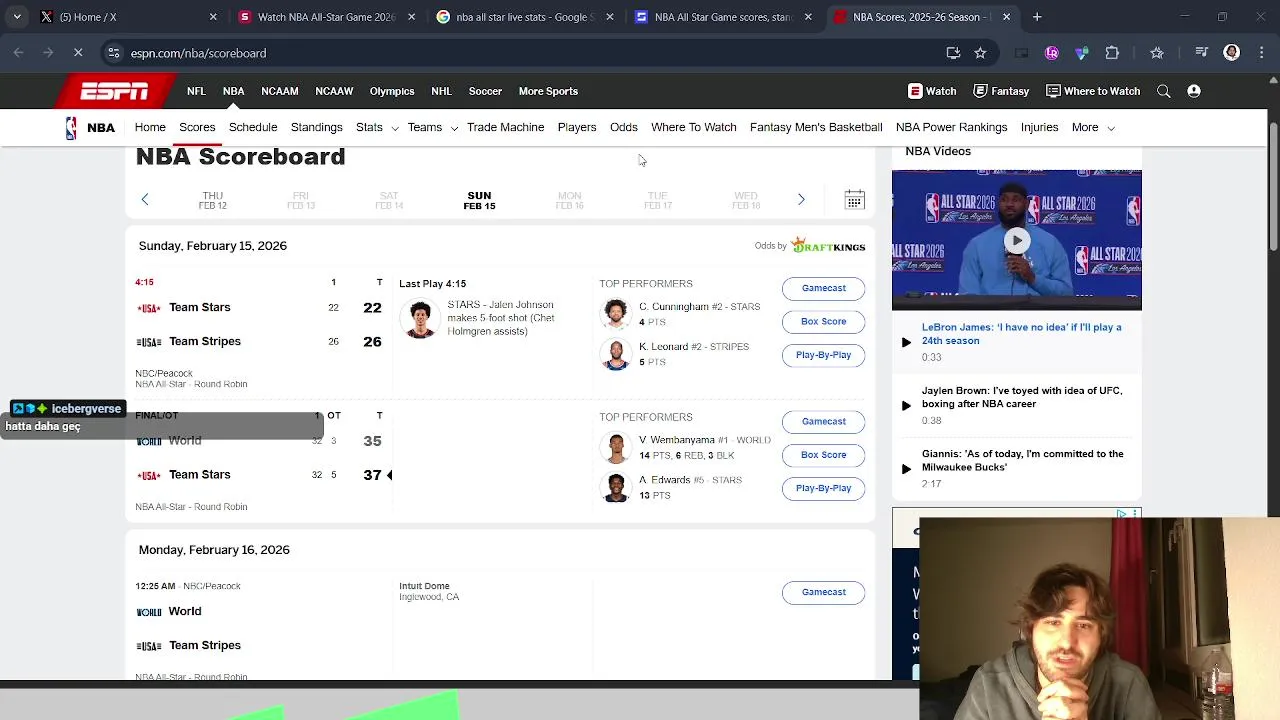Expand Stats dropdown arrow

click(x=395, y=128)
